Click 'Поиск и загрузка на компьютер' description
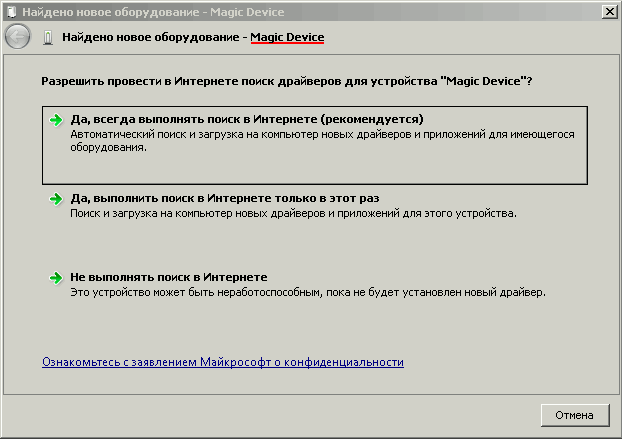622x439 pixels. pos(294,213)
